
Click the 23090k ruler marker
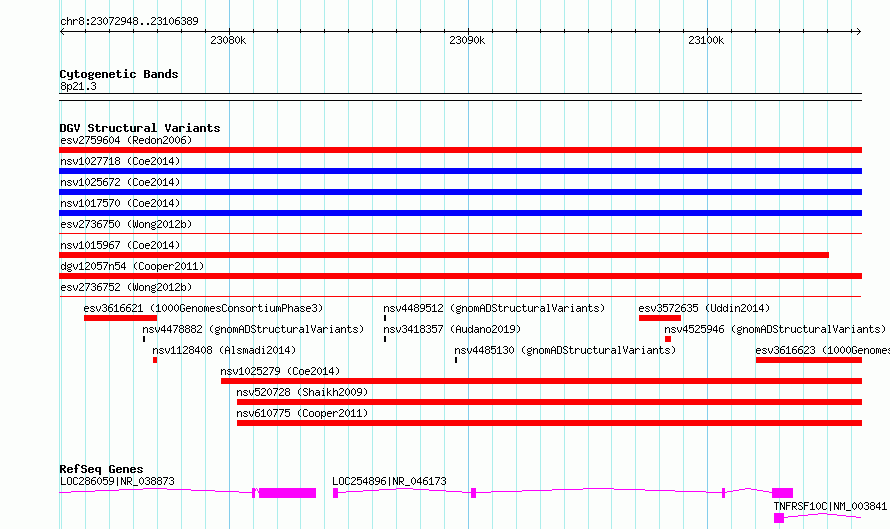(467, 40)
